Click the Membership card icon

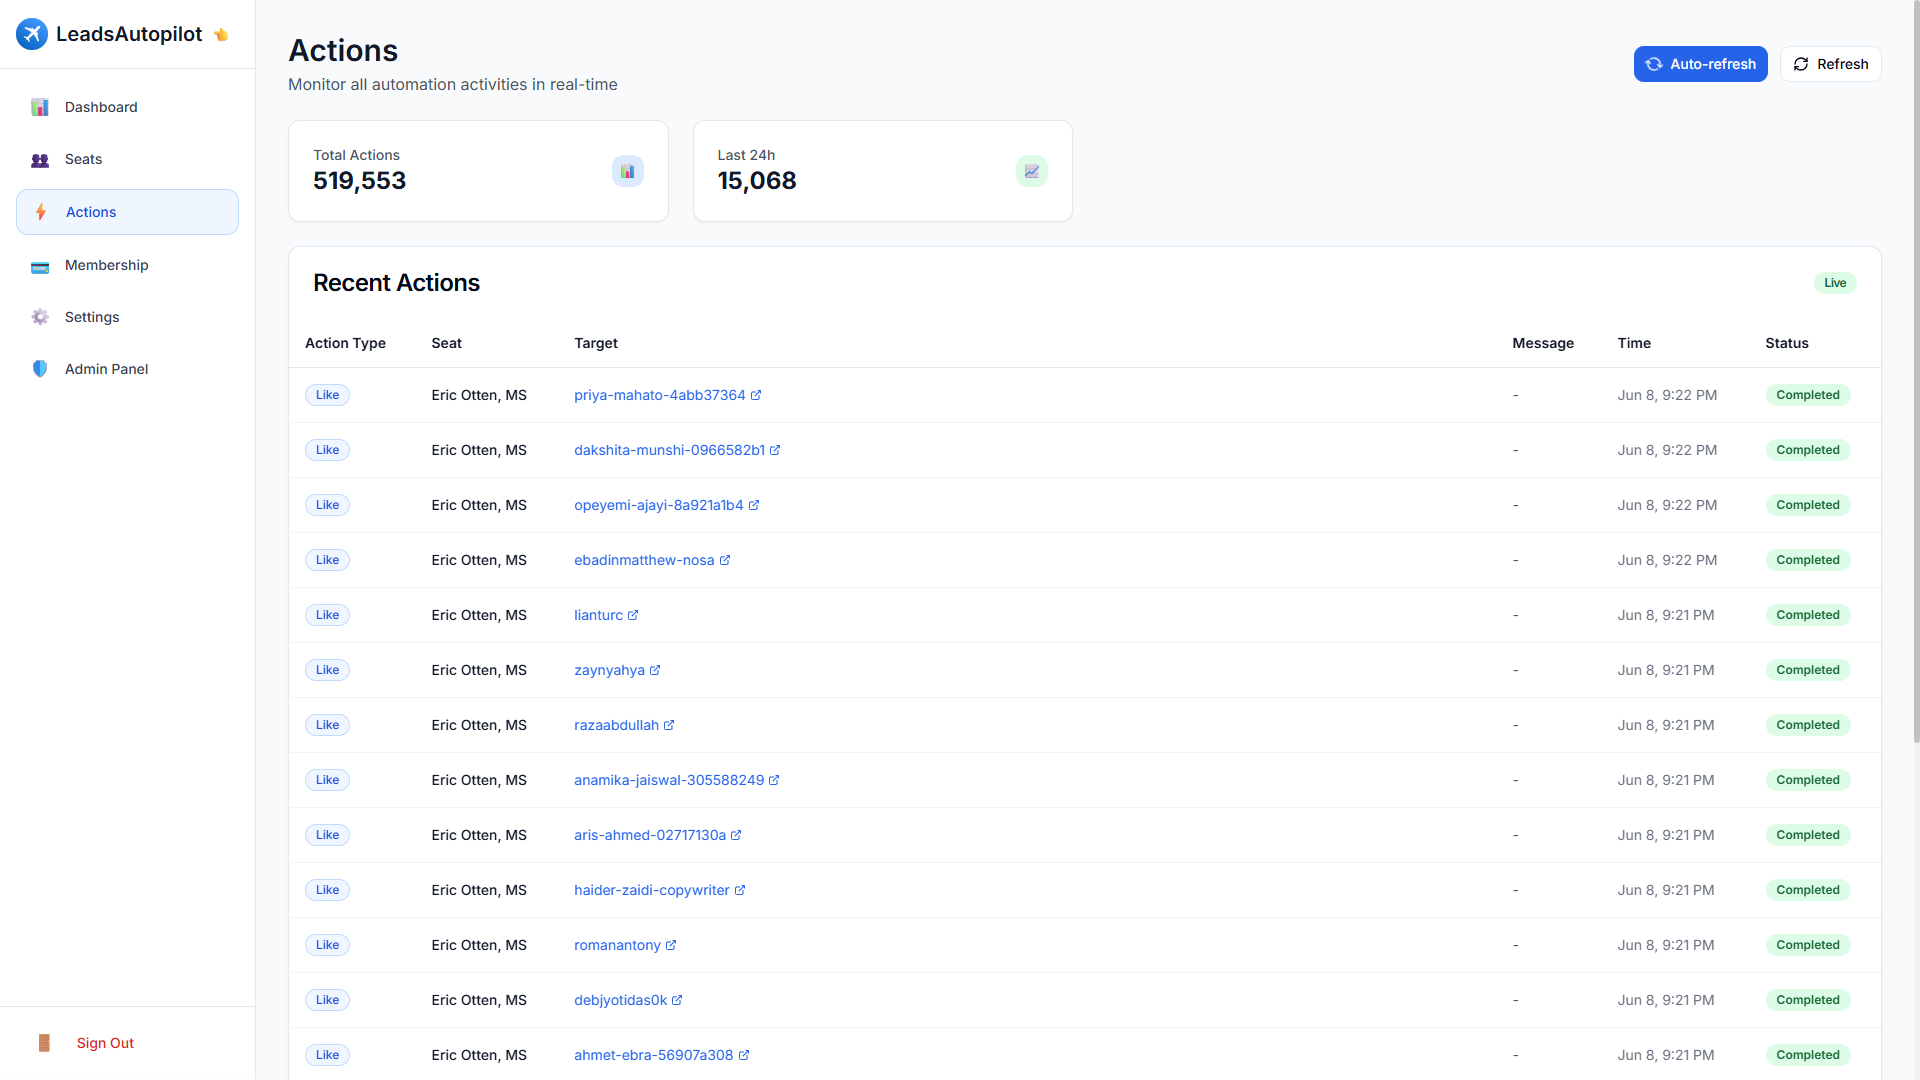click(x=40, y=266)
